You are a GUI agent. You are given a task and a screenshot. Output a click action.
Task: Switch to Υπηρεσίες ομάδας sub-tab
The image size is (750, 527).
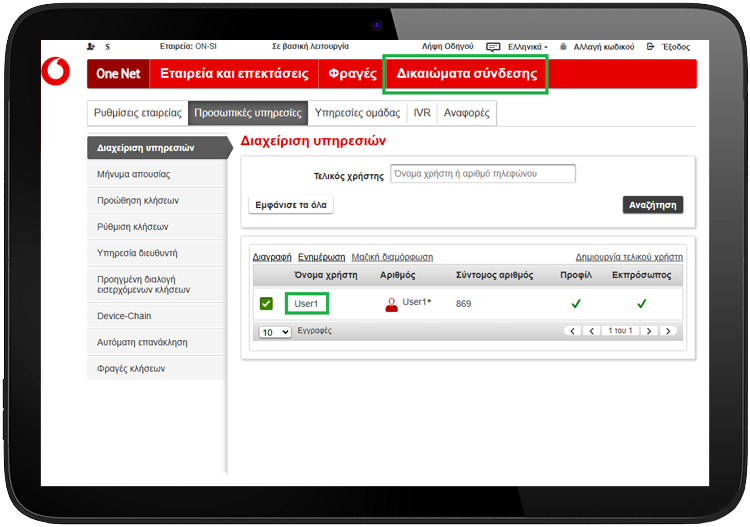click(x=357, y=113)
